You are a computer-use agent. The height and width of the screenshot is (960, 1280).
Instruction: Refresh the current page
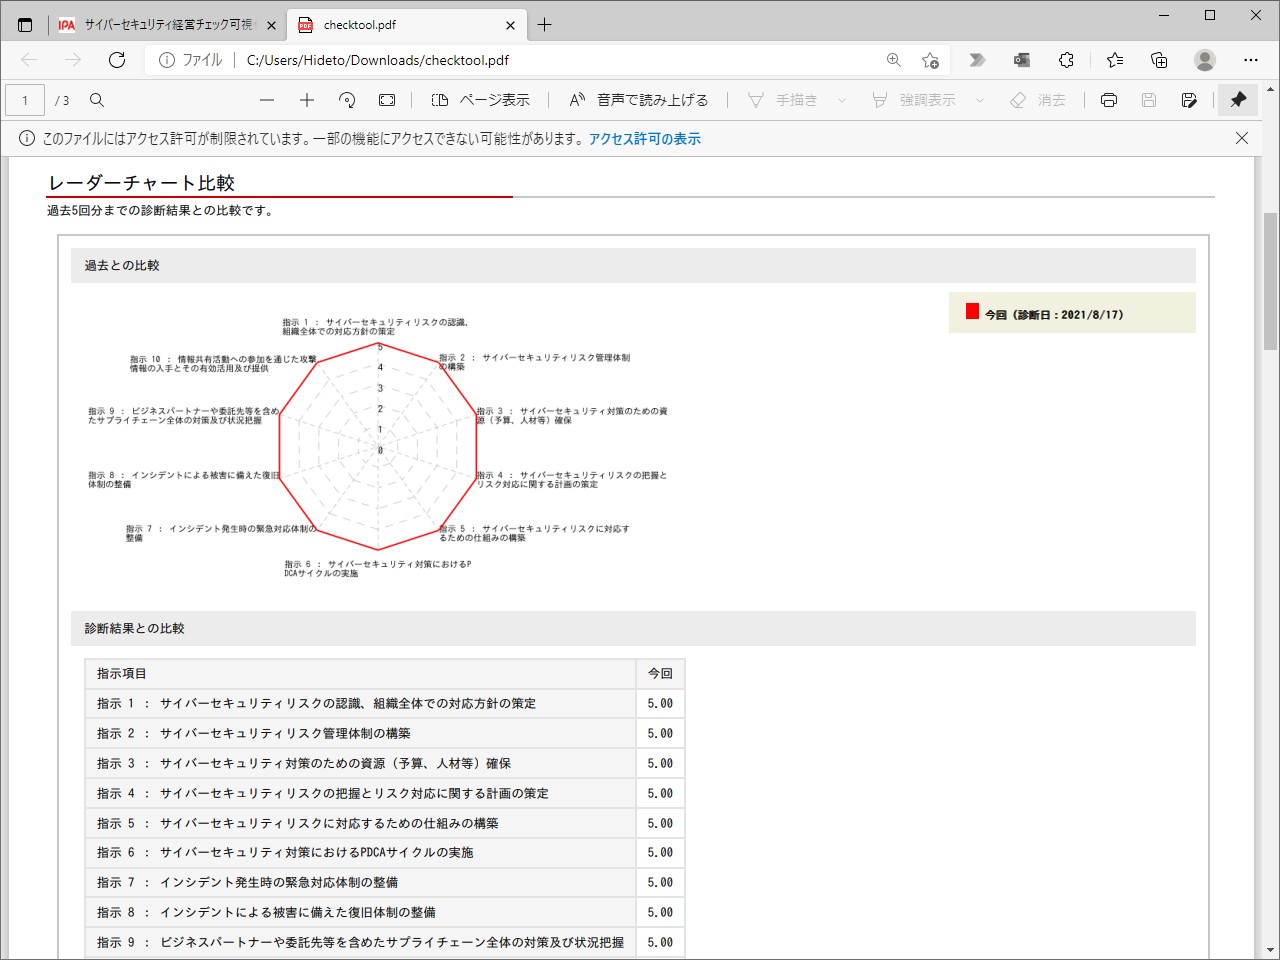(x=117, y=60)
